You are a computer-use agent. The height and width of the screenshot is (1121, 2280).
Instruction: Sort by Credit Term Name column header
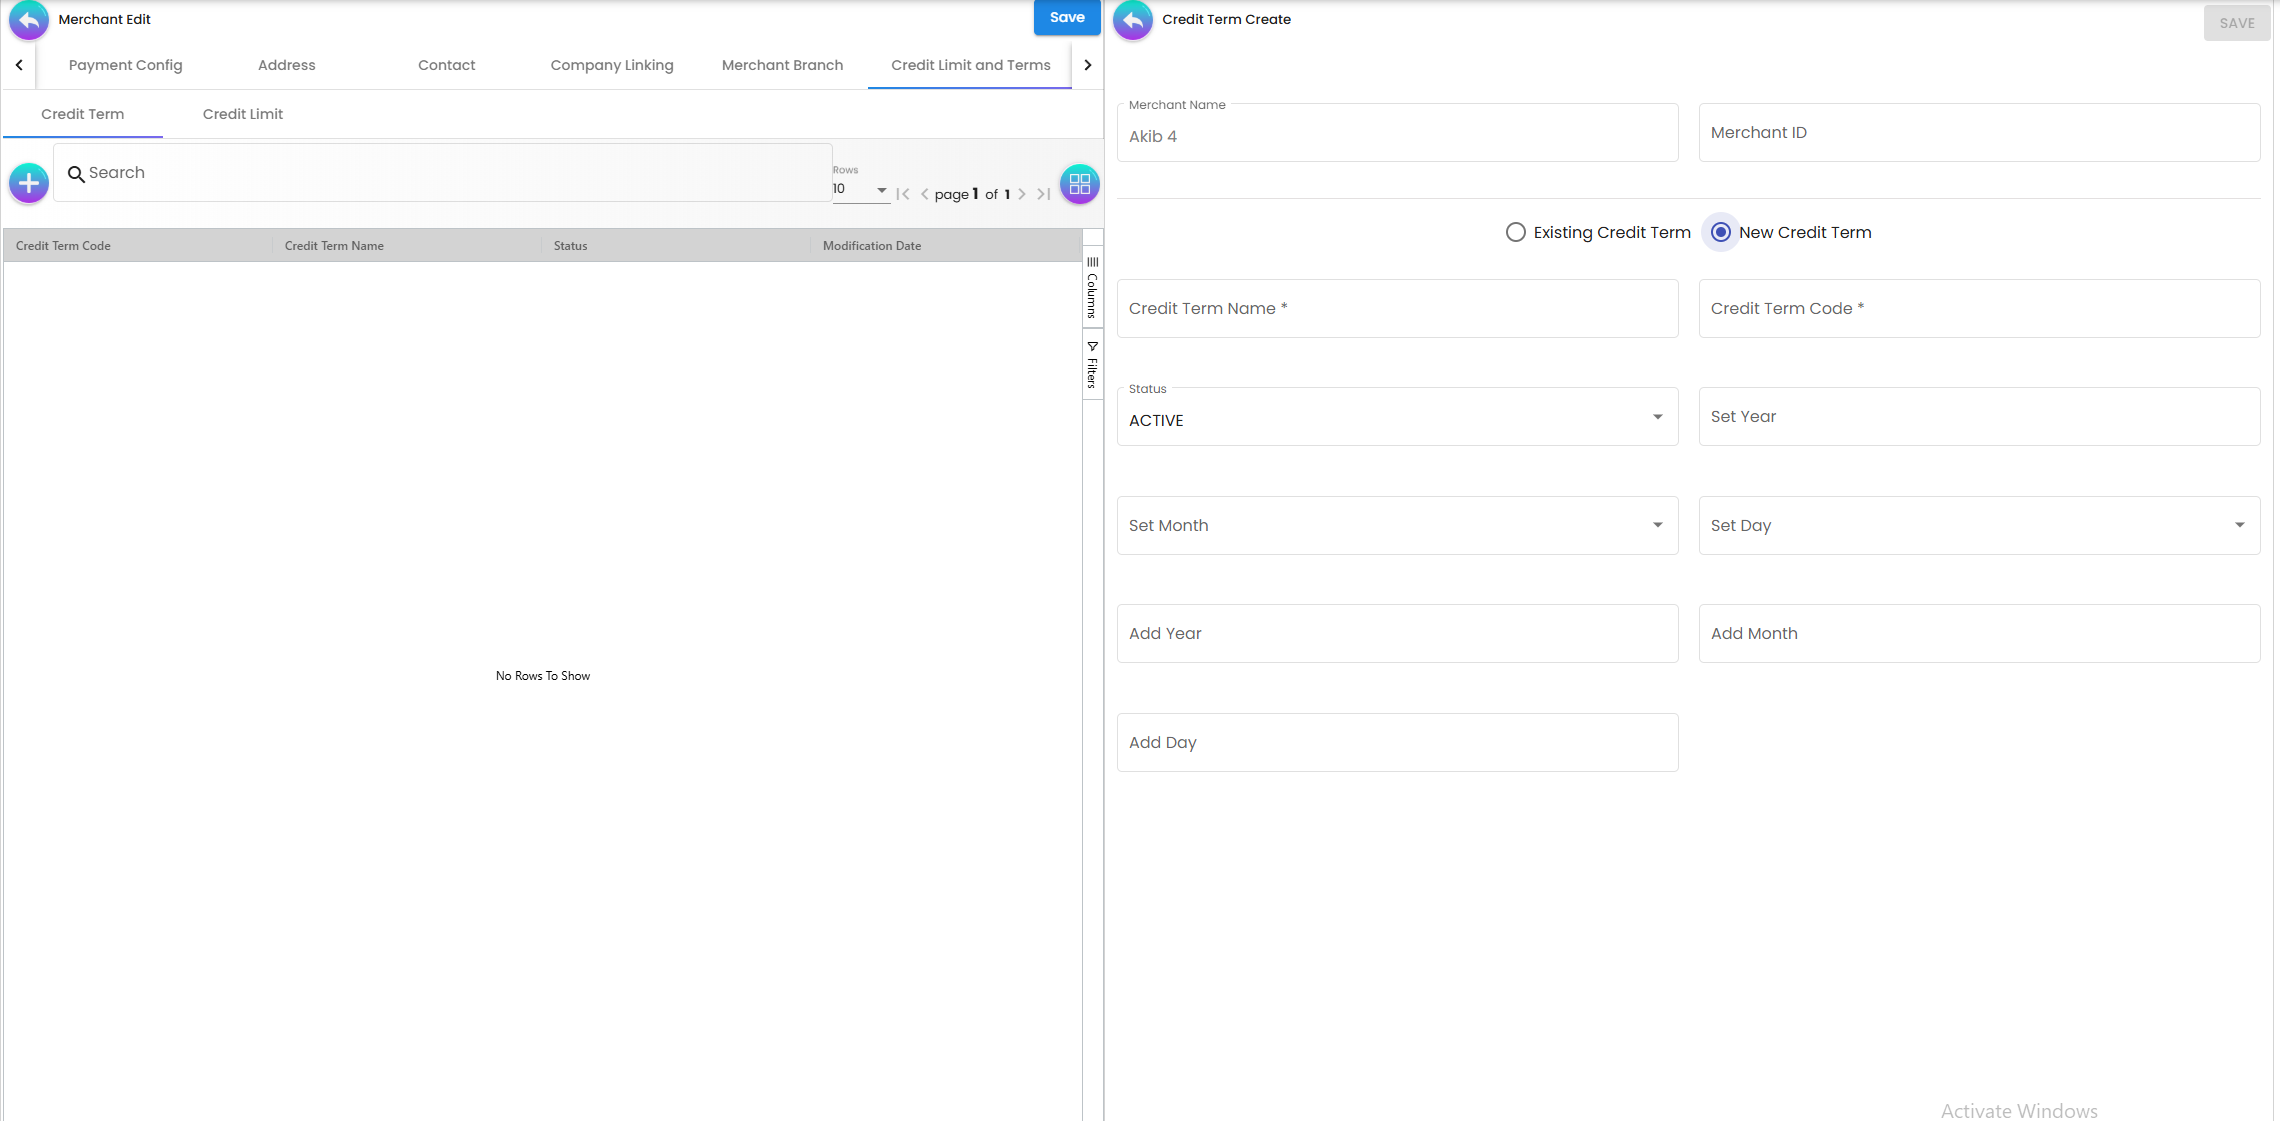407,246
